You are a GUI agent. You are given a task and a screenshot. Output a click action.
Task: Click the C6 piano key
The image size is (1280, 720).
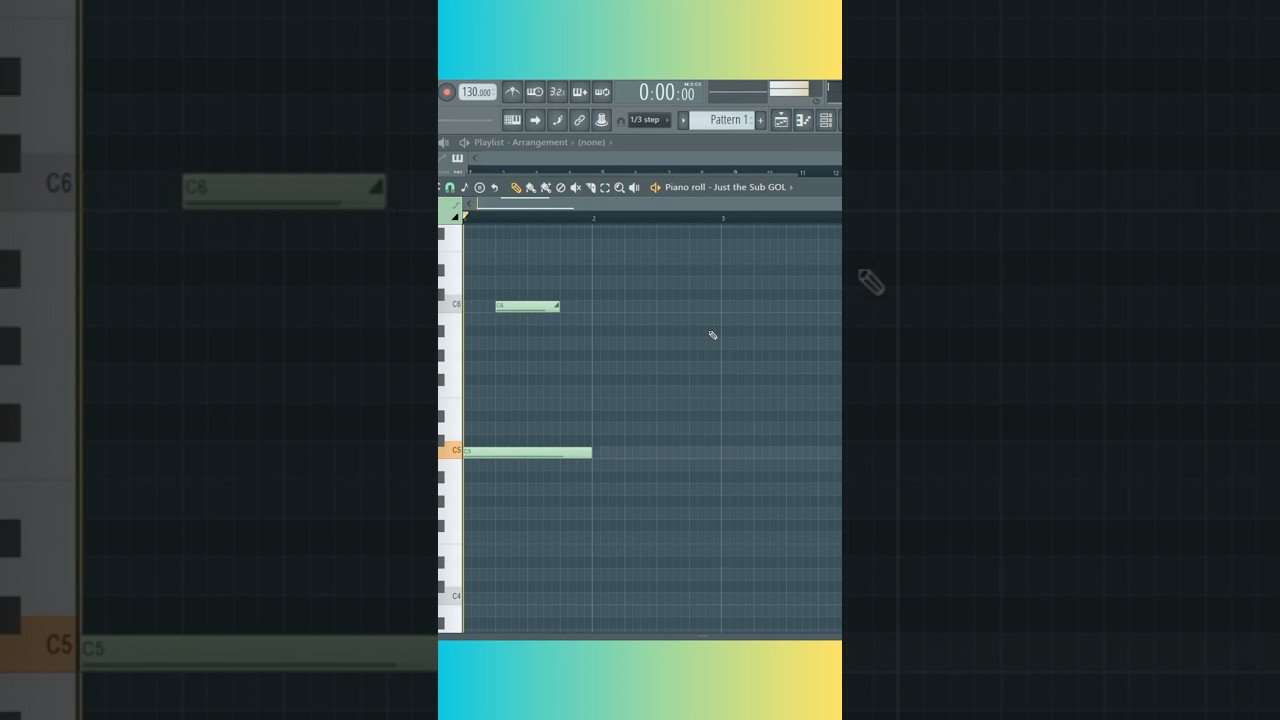[x=451, y=304]
